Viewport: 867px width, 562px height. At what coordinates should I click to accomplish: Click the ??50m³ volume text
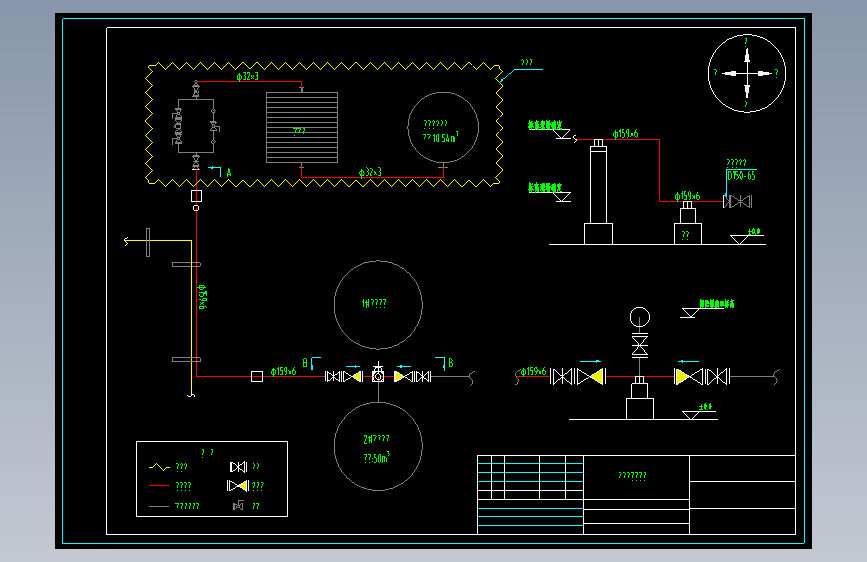[377, 458]
